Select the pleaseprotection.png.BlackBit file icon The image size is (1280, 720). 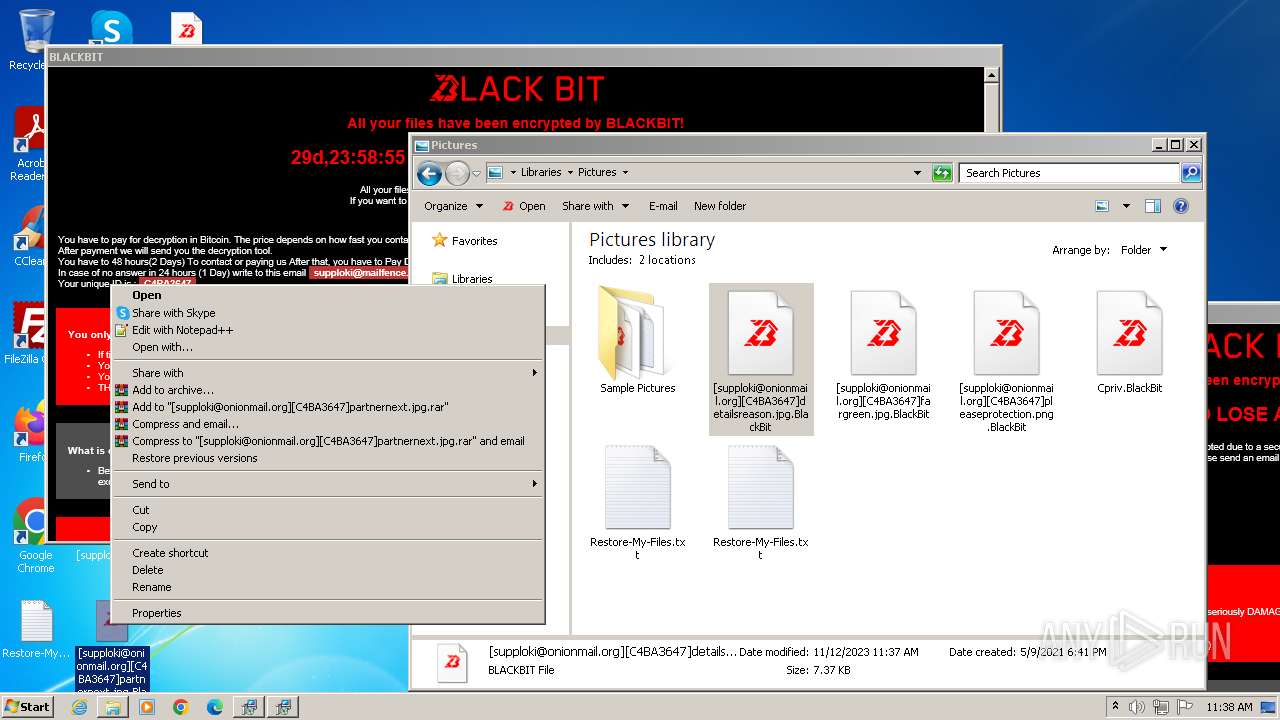(1006, 334)
